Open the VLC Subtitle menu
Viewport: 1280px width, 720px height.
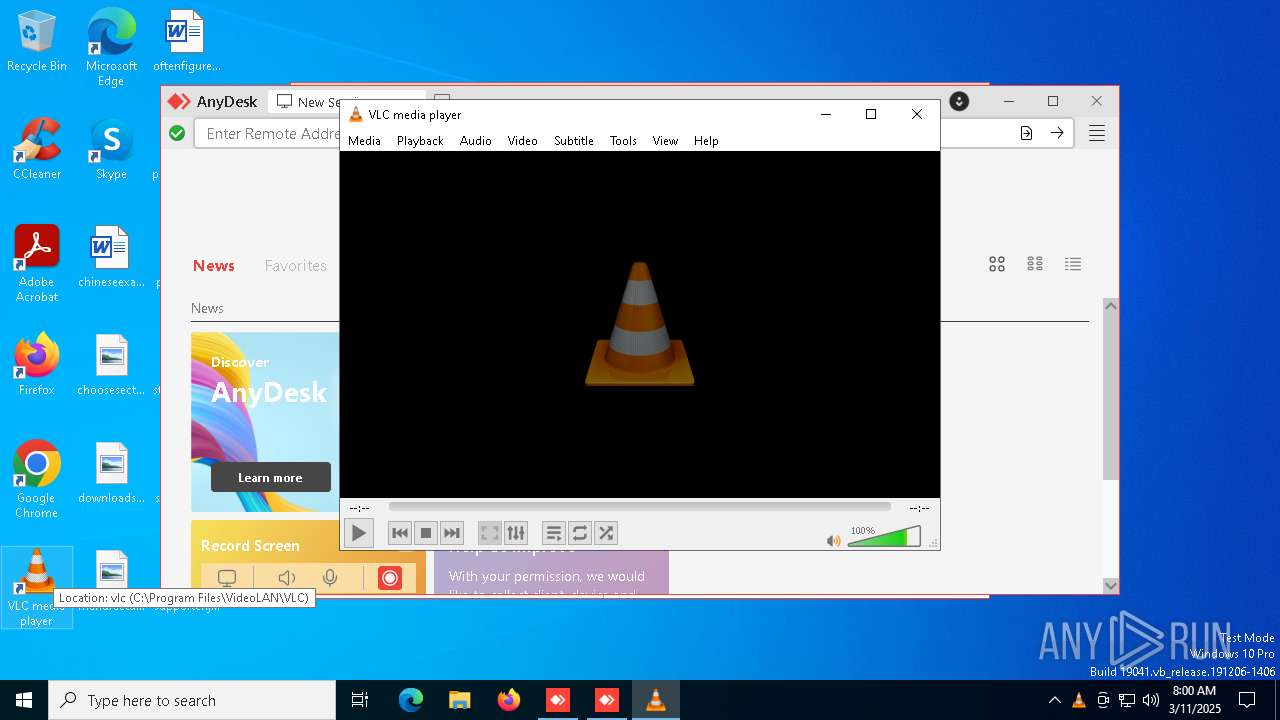click(574, 141)
